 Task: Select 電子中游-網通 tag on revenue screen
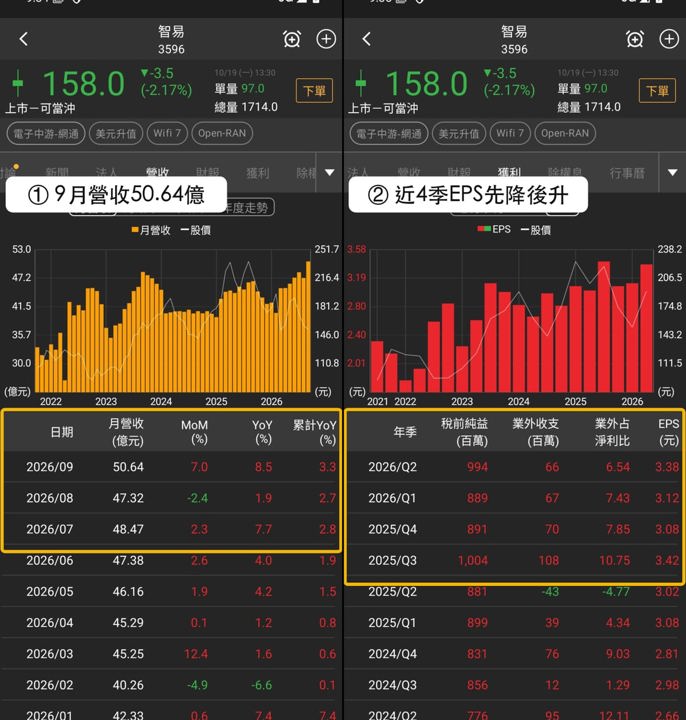click(46, 134)
